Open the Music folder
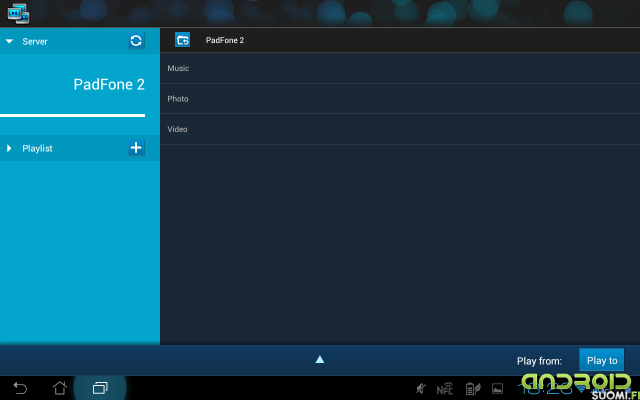This screenshot has width=640, height=400. [x=400, y=68]
